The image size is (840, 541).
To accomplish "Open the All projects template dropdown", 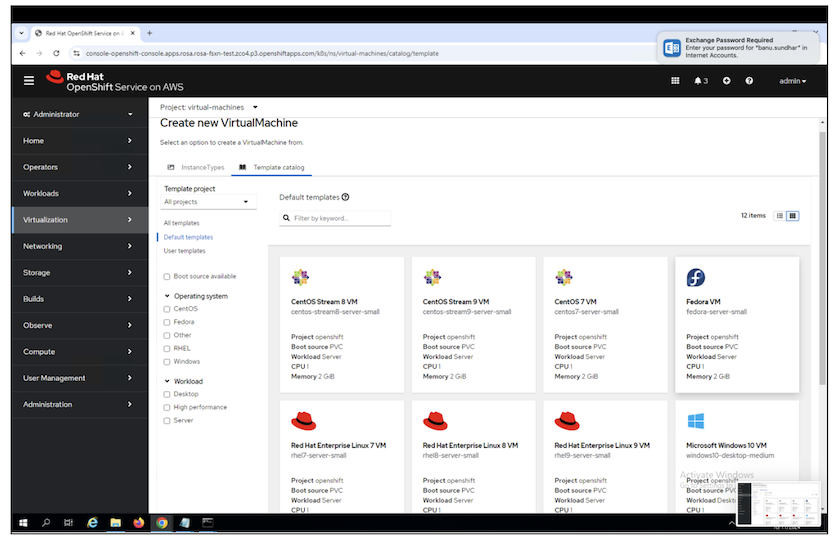I will tap(208, 202).
